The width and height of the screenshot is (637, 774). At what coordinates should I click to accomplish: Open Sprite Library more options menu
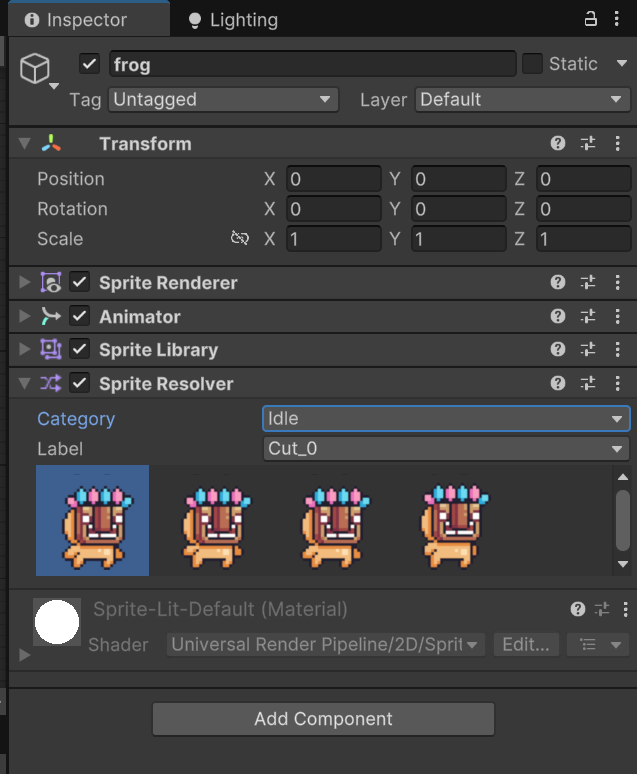tap(618, 349)
